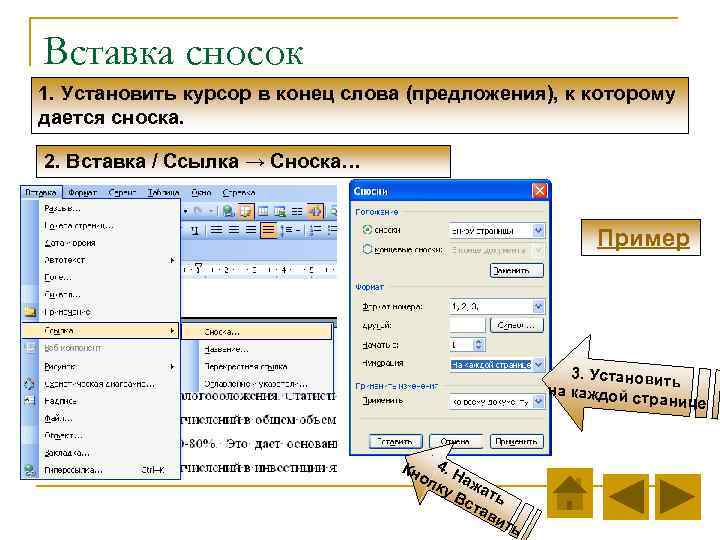Click the hyperlink globe icon in the toolbar
The image size is (720, 540).
pyautogui.click(x=228, y=211)
